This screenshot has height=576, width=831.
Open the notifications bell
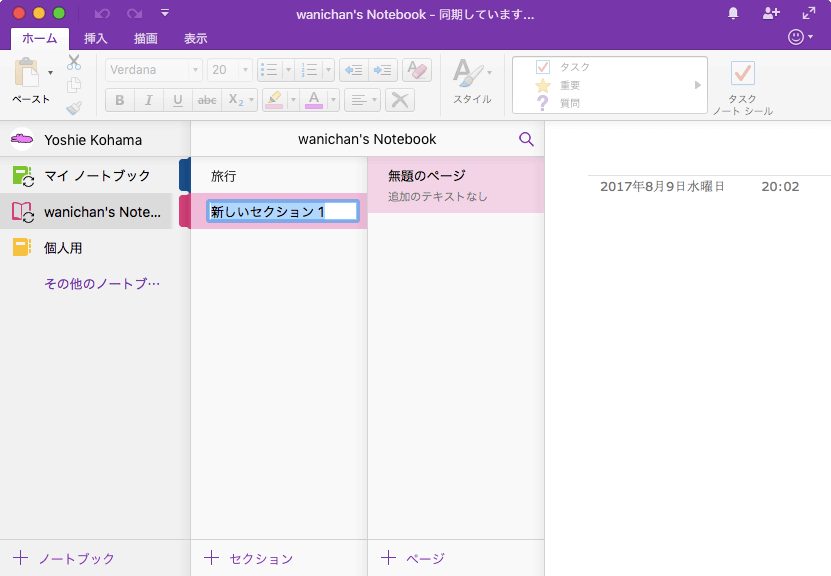[733, 13]
